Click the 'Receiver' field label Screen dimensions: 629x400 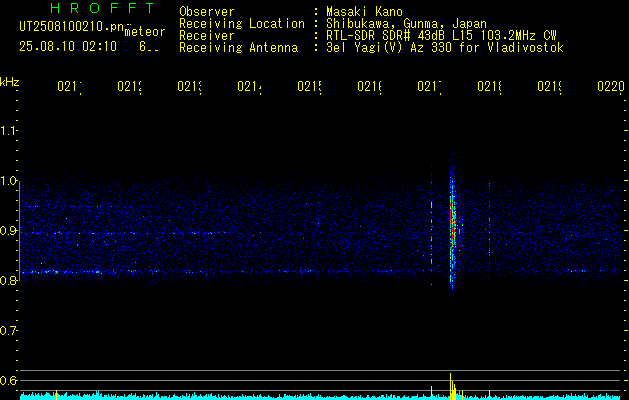coord(207,36)
